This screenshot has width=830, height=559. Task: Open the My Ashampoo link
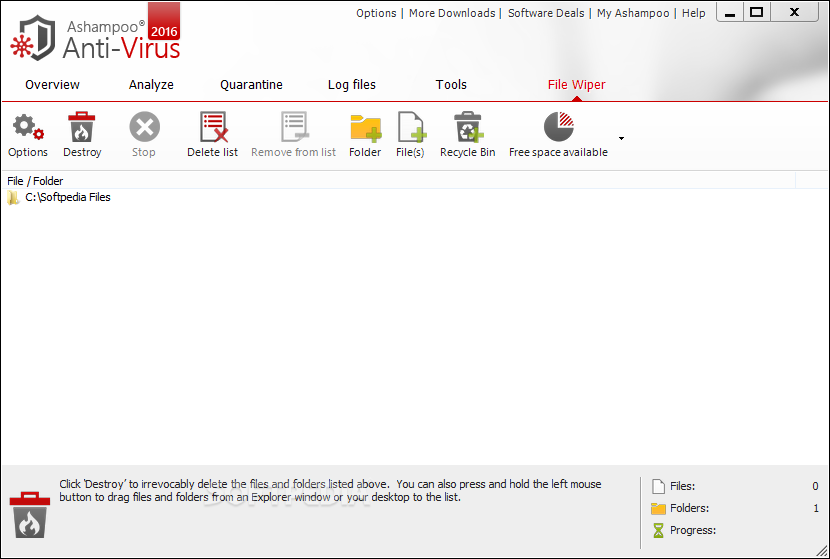click(x=633, y=13)
